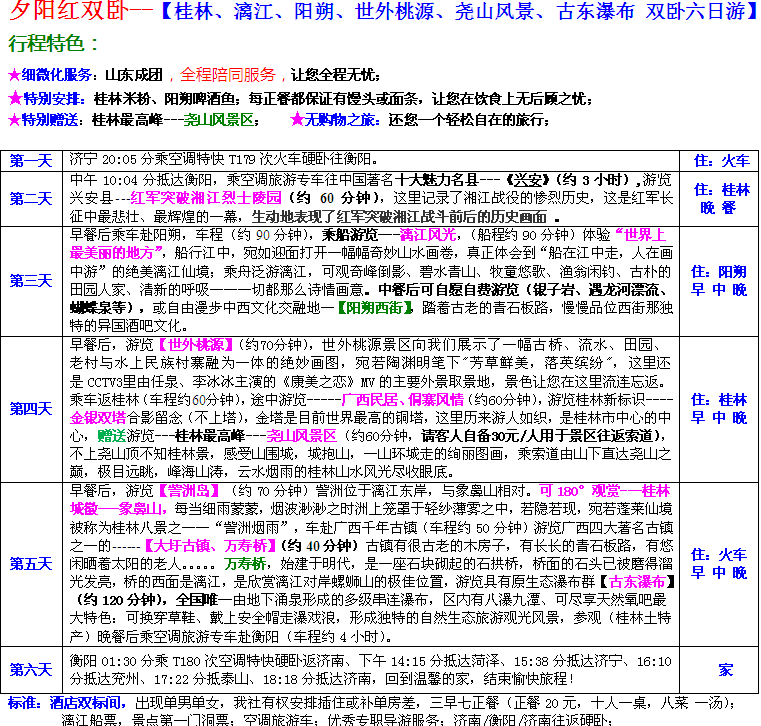Click the green 行程特色 heading
761x726 pixels.
[x=53, y=45]
